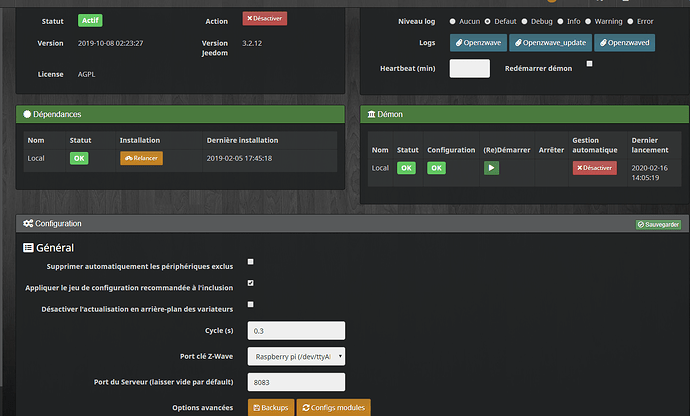This screenshot has width=690, height=416.
Task: Open Backups from advanced options
Action: (x=271, y=408)
